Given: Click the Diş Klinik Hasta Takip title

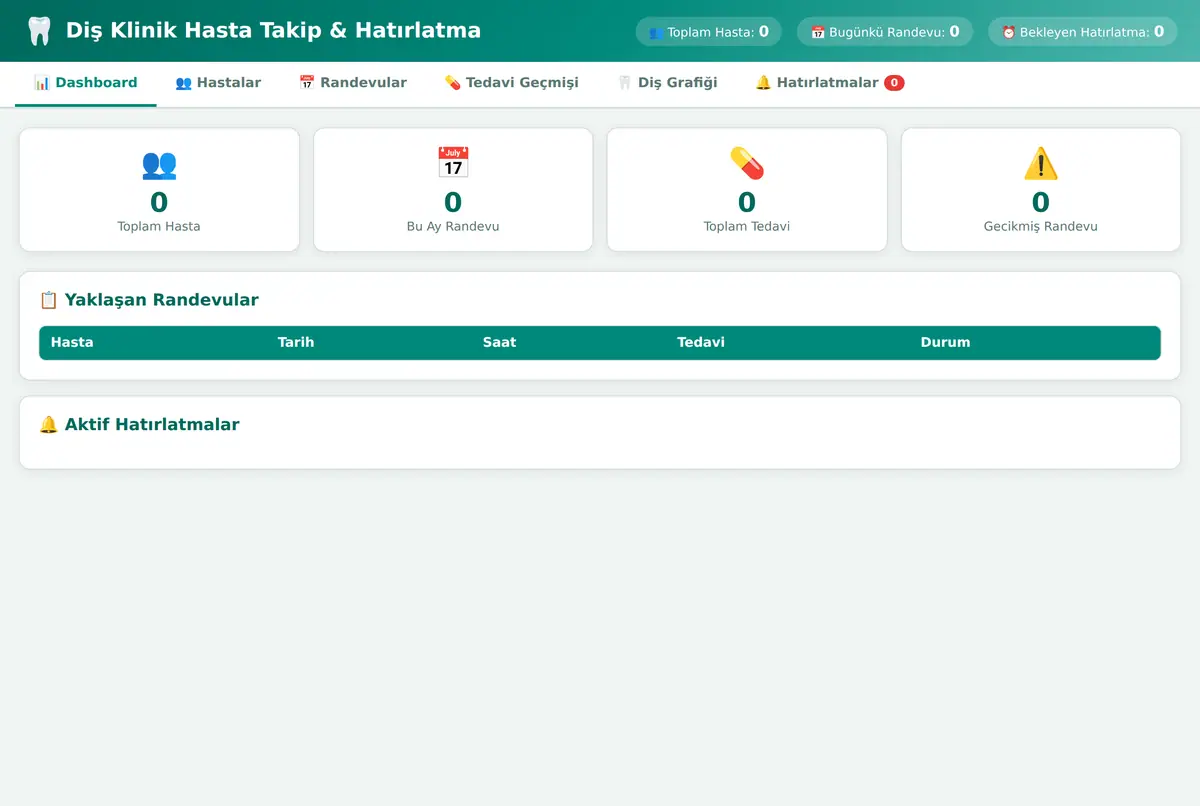Looking at the screenshot, I should coord(273,31).
